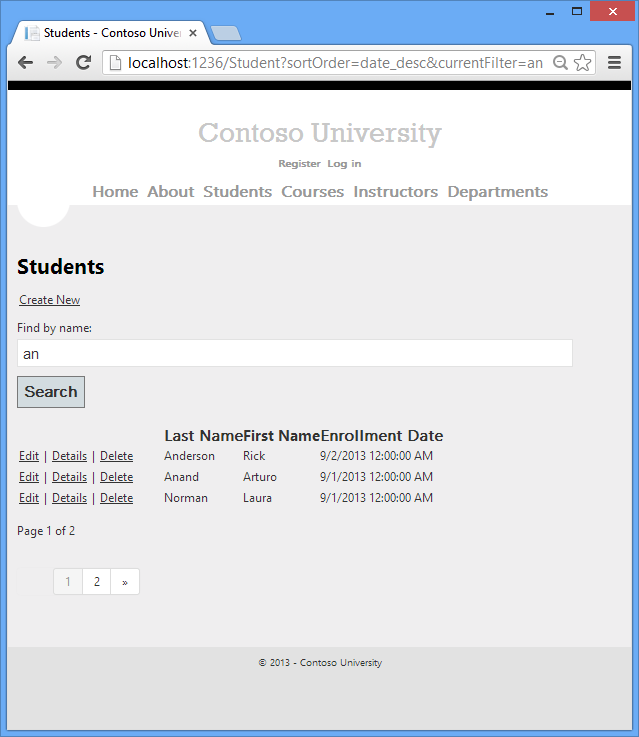
Task: View Details for Norman
Action: click(70, 498)
